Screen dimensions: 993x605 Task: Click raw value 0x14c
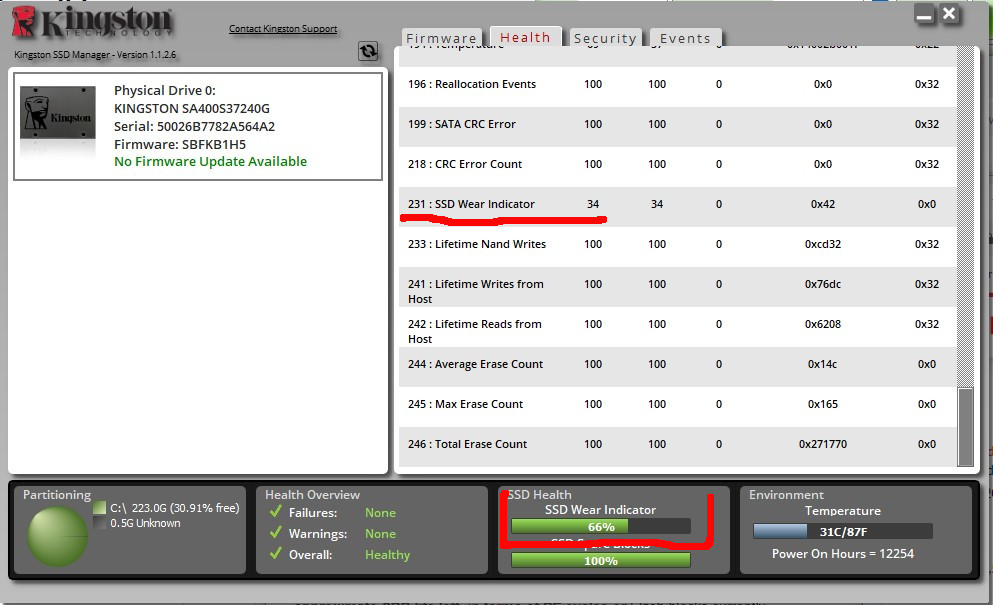(x=823, y=364)
